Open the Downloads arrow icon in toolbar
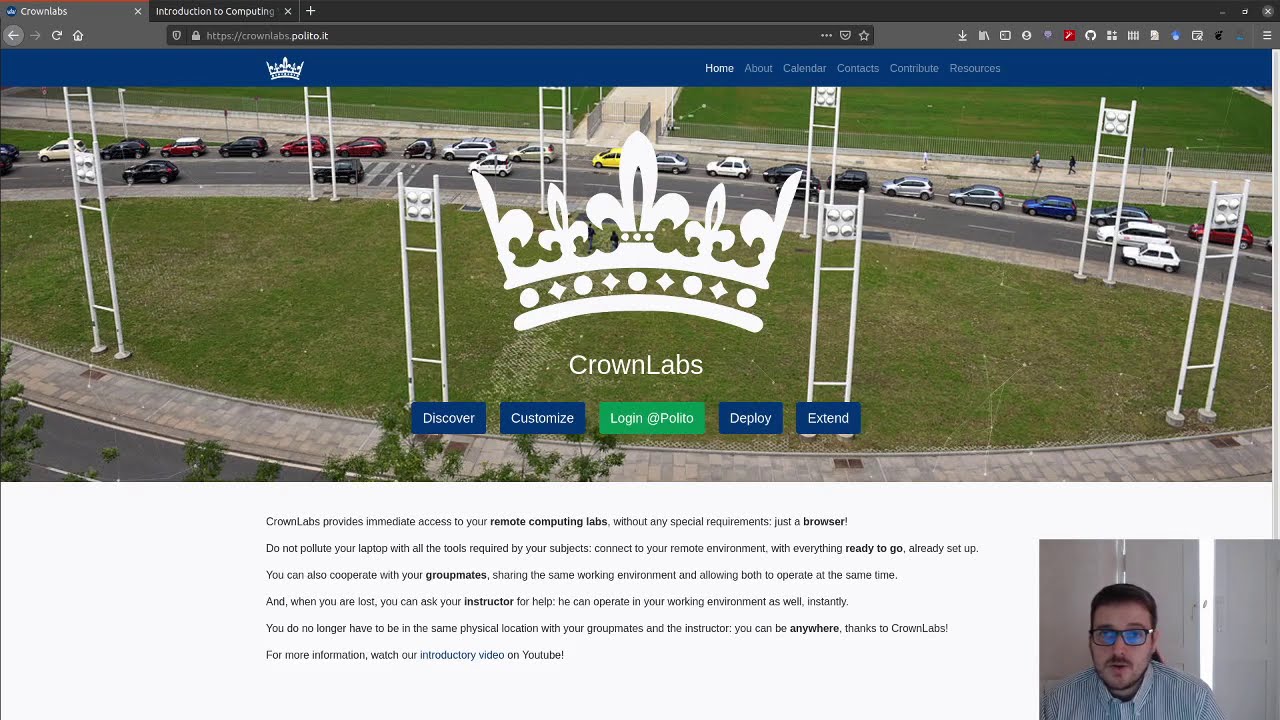Screen dimensions: 1280x720 962,35
